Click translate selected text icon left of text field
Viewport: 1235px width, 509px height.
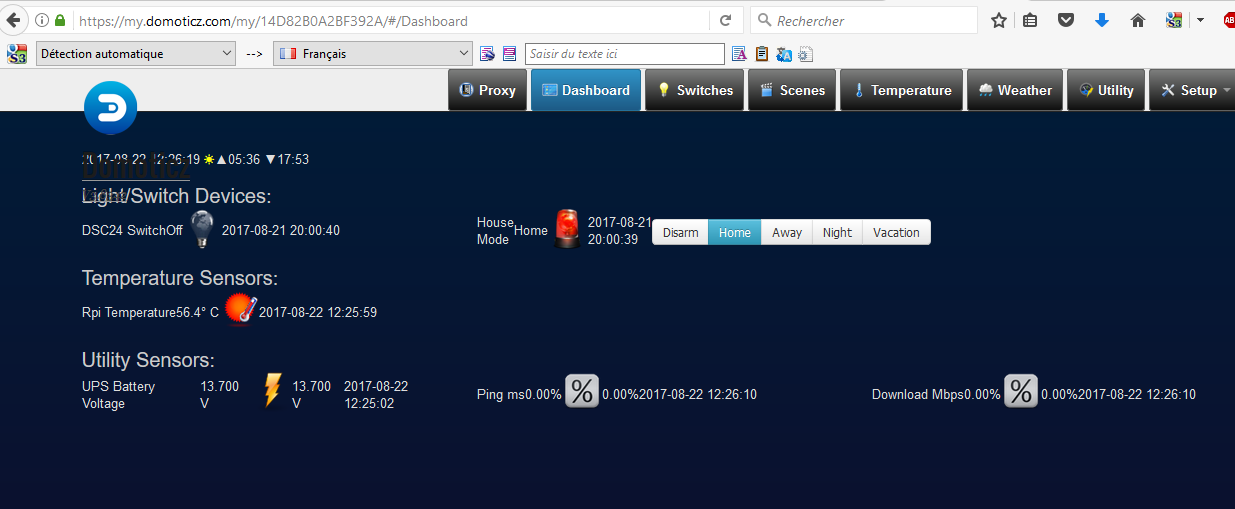pos(487,54)
